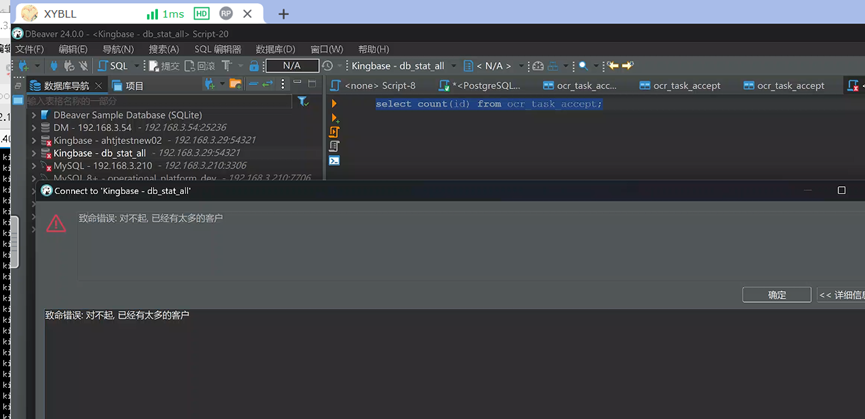
Task: Go forward with the yellow right arrow
Action: tap(627, 66)
